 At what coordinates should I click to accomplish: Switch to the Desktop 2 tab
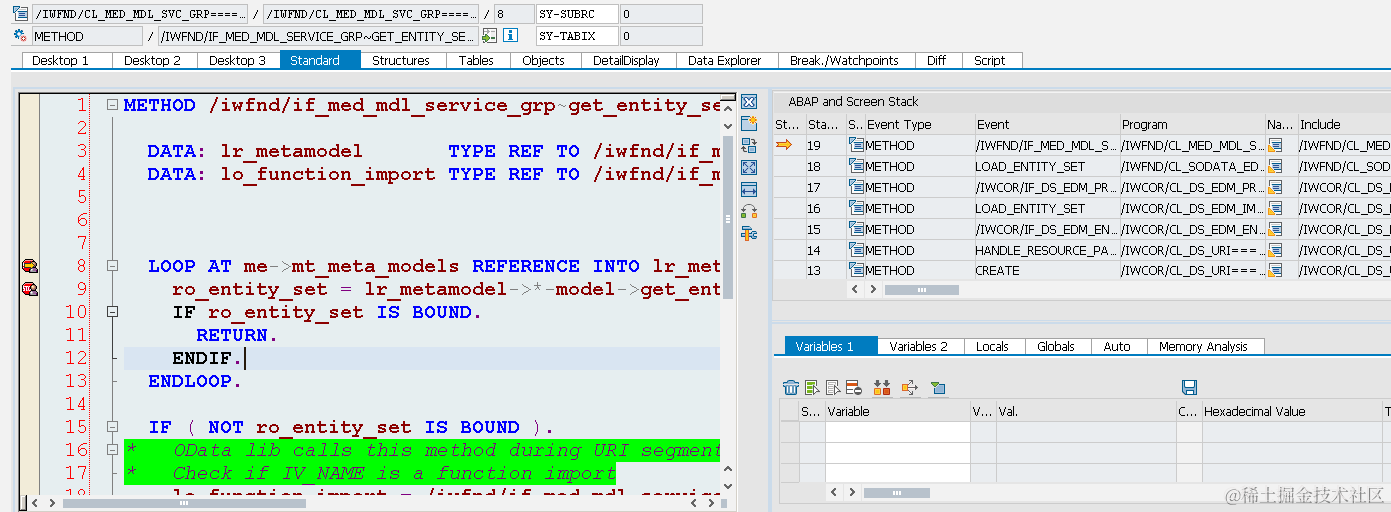coord(153,60)
